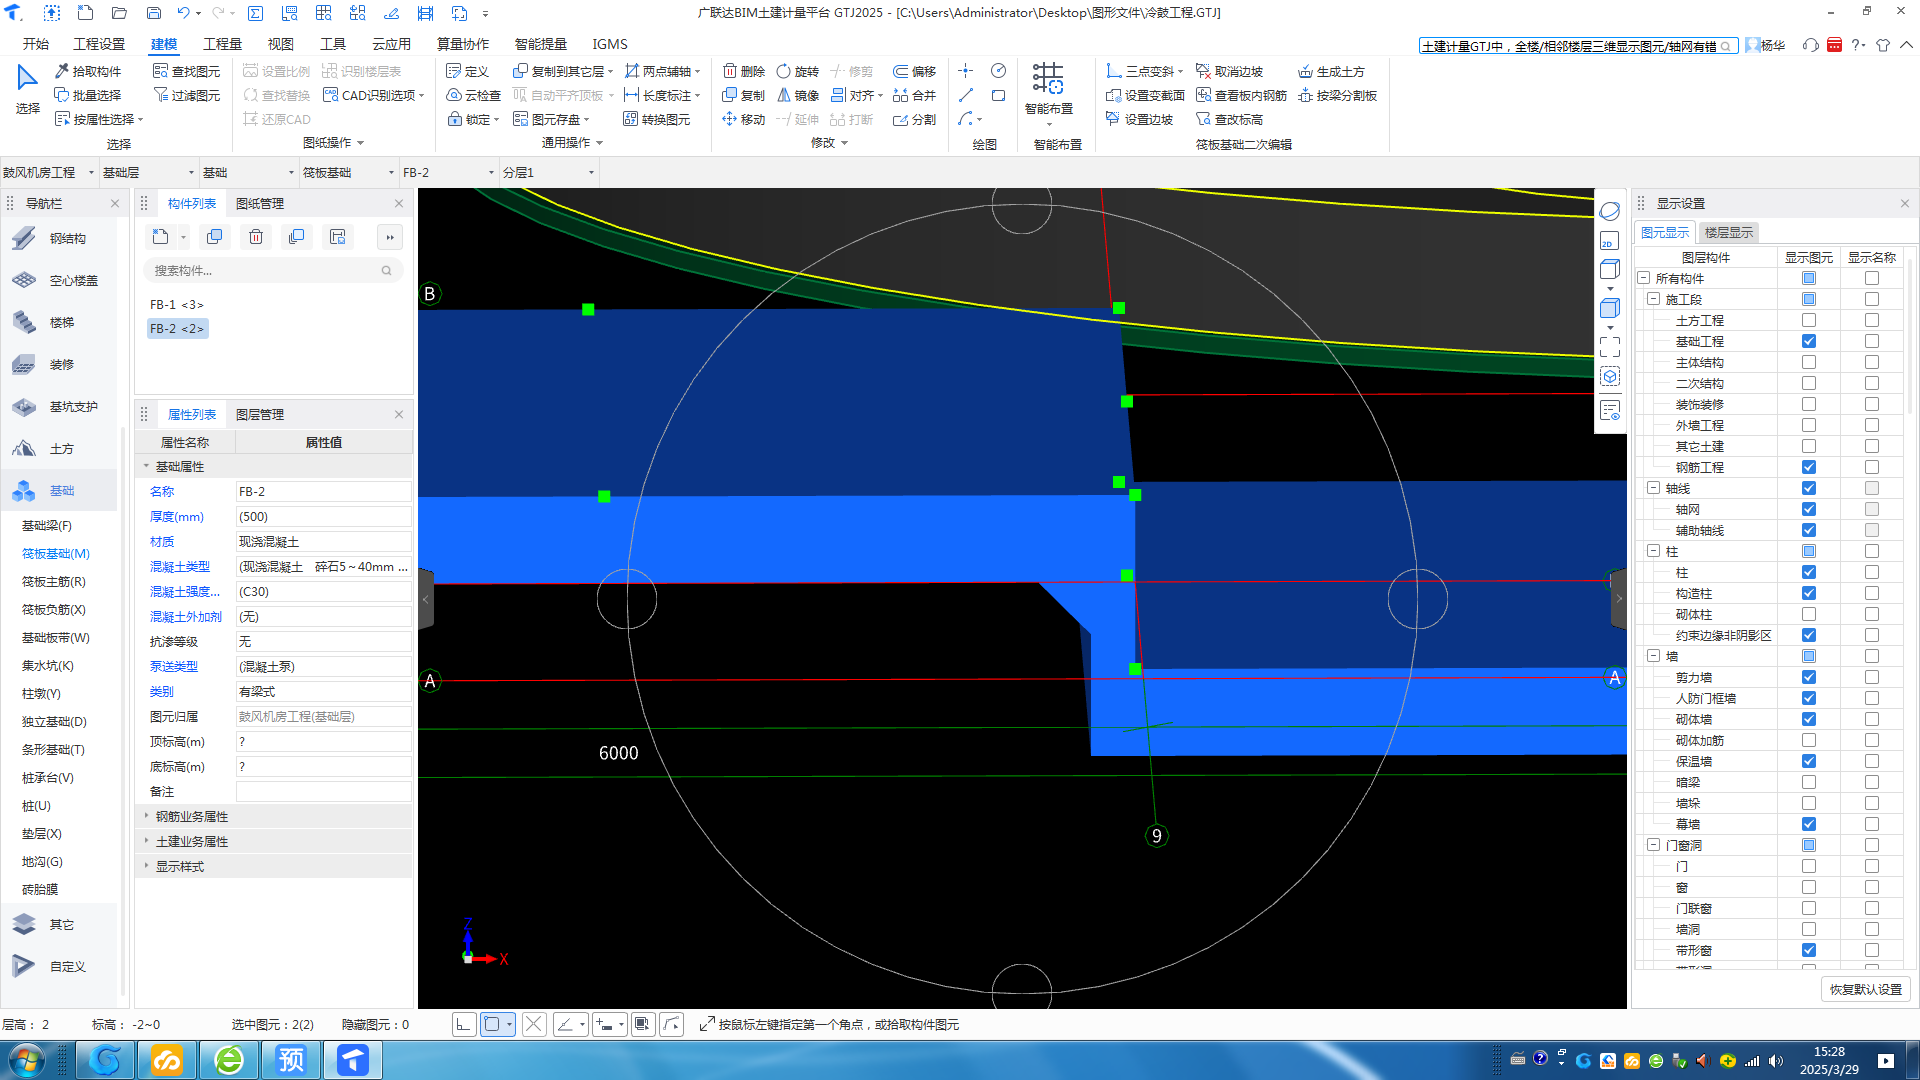This screenshot has height=1080, width=1920.
Task: Click the 顶标高(m) value field
Action: [323, 741]
